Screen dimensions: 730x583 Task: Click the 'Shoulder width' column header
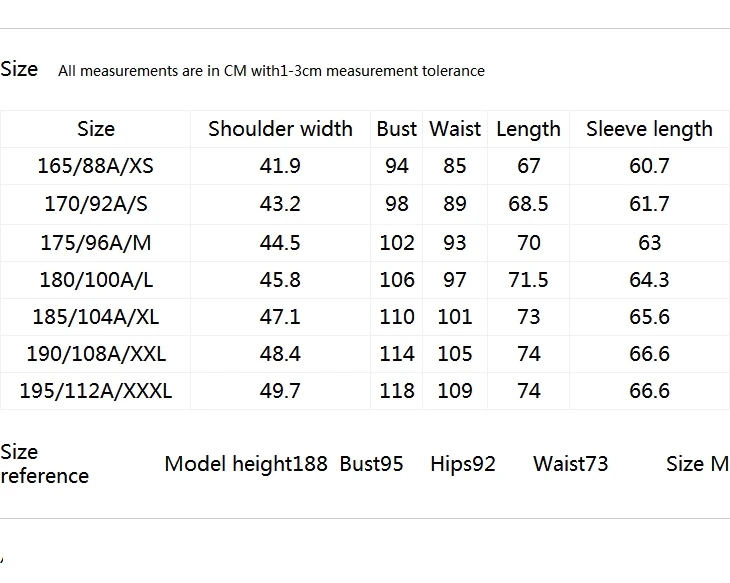pyautogui.click(x=280, y=129)
